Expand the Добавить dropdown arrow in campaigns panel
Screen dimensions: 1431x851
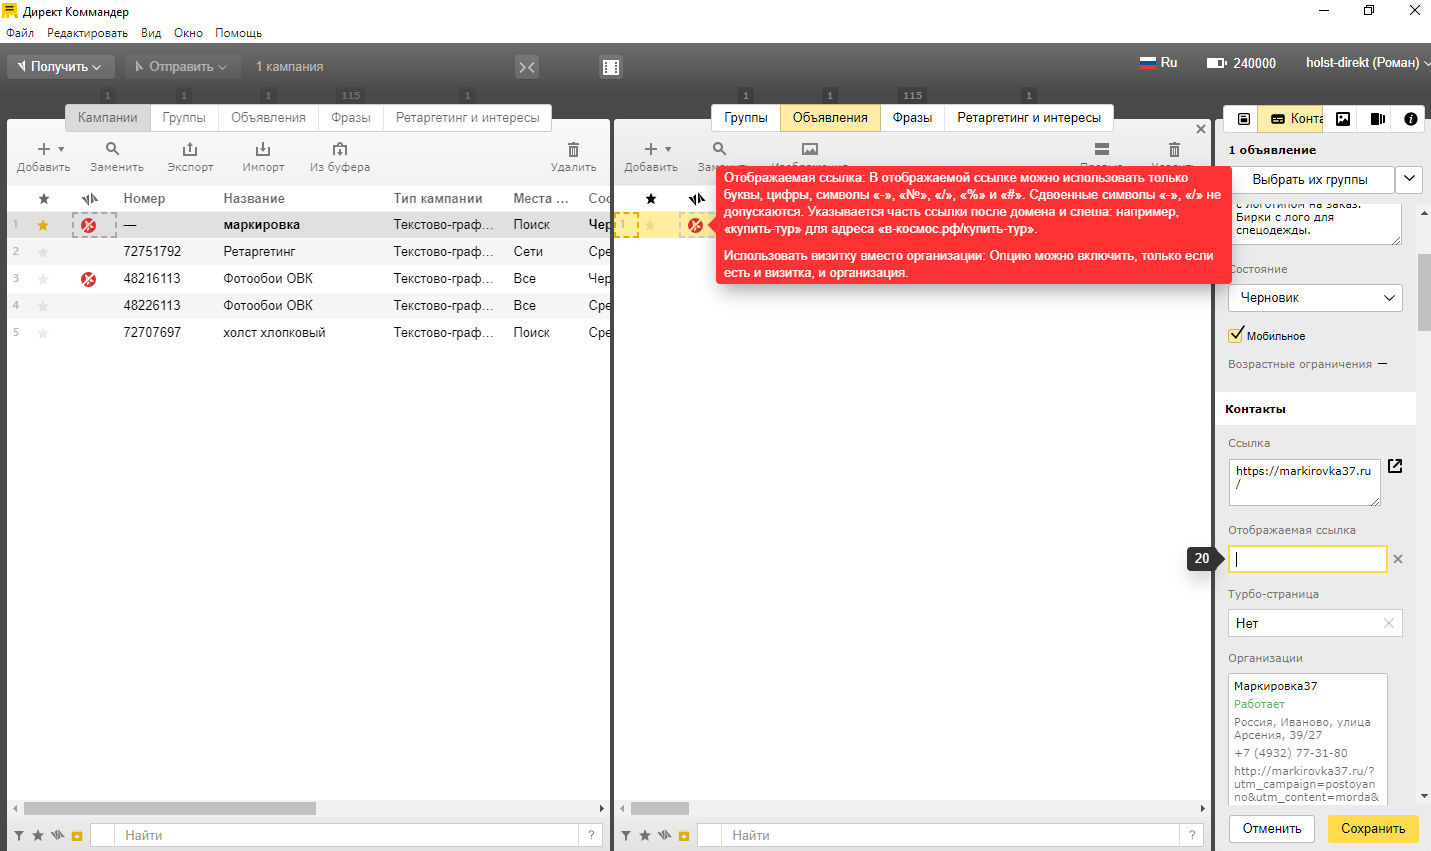(62, 150)
